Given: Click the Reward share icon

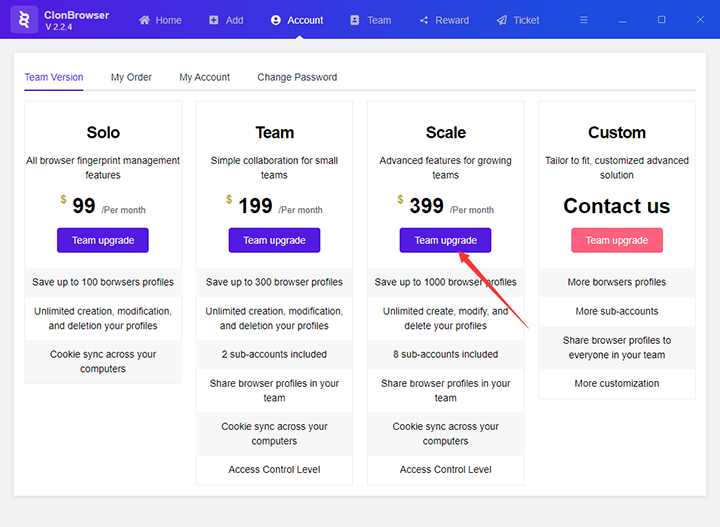Looking at the screenshot, I should 423,20.
